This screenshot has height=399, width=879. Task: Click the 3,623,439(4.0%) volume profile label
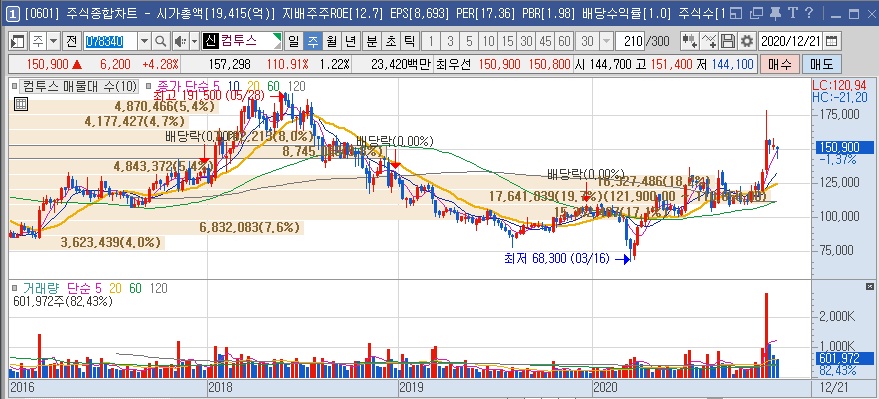tap(110, 243)
